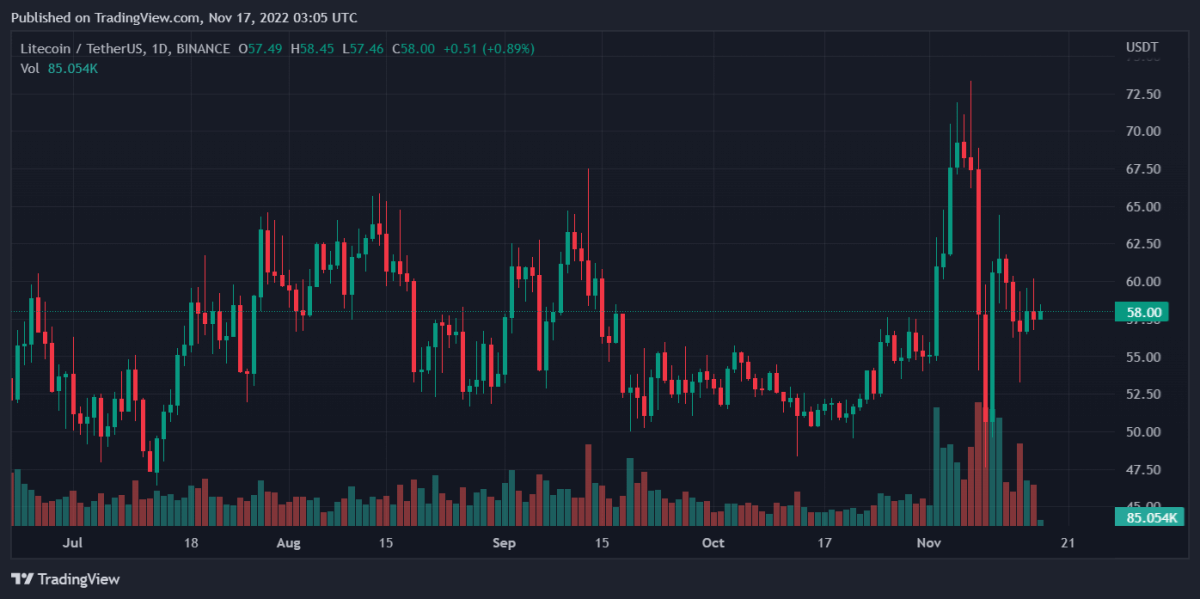Click the Jul label on time axis
The height and width of the screenshot is (599, 1200).
tap(71, 543)
